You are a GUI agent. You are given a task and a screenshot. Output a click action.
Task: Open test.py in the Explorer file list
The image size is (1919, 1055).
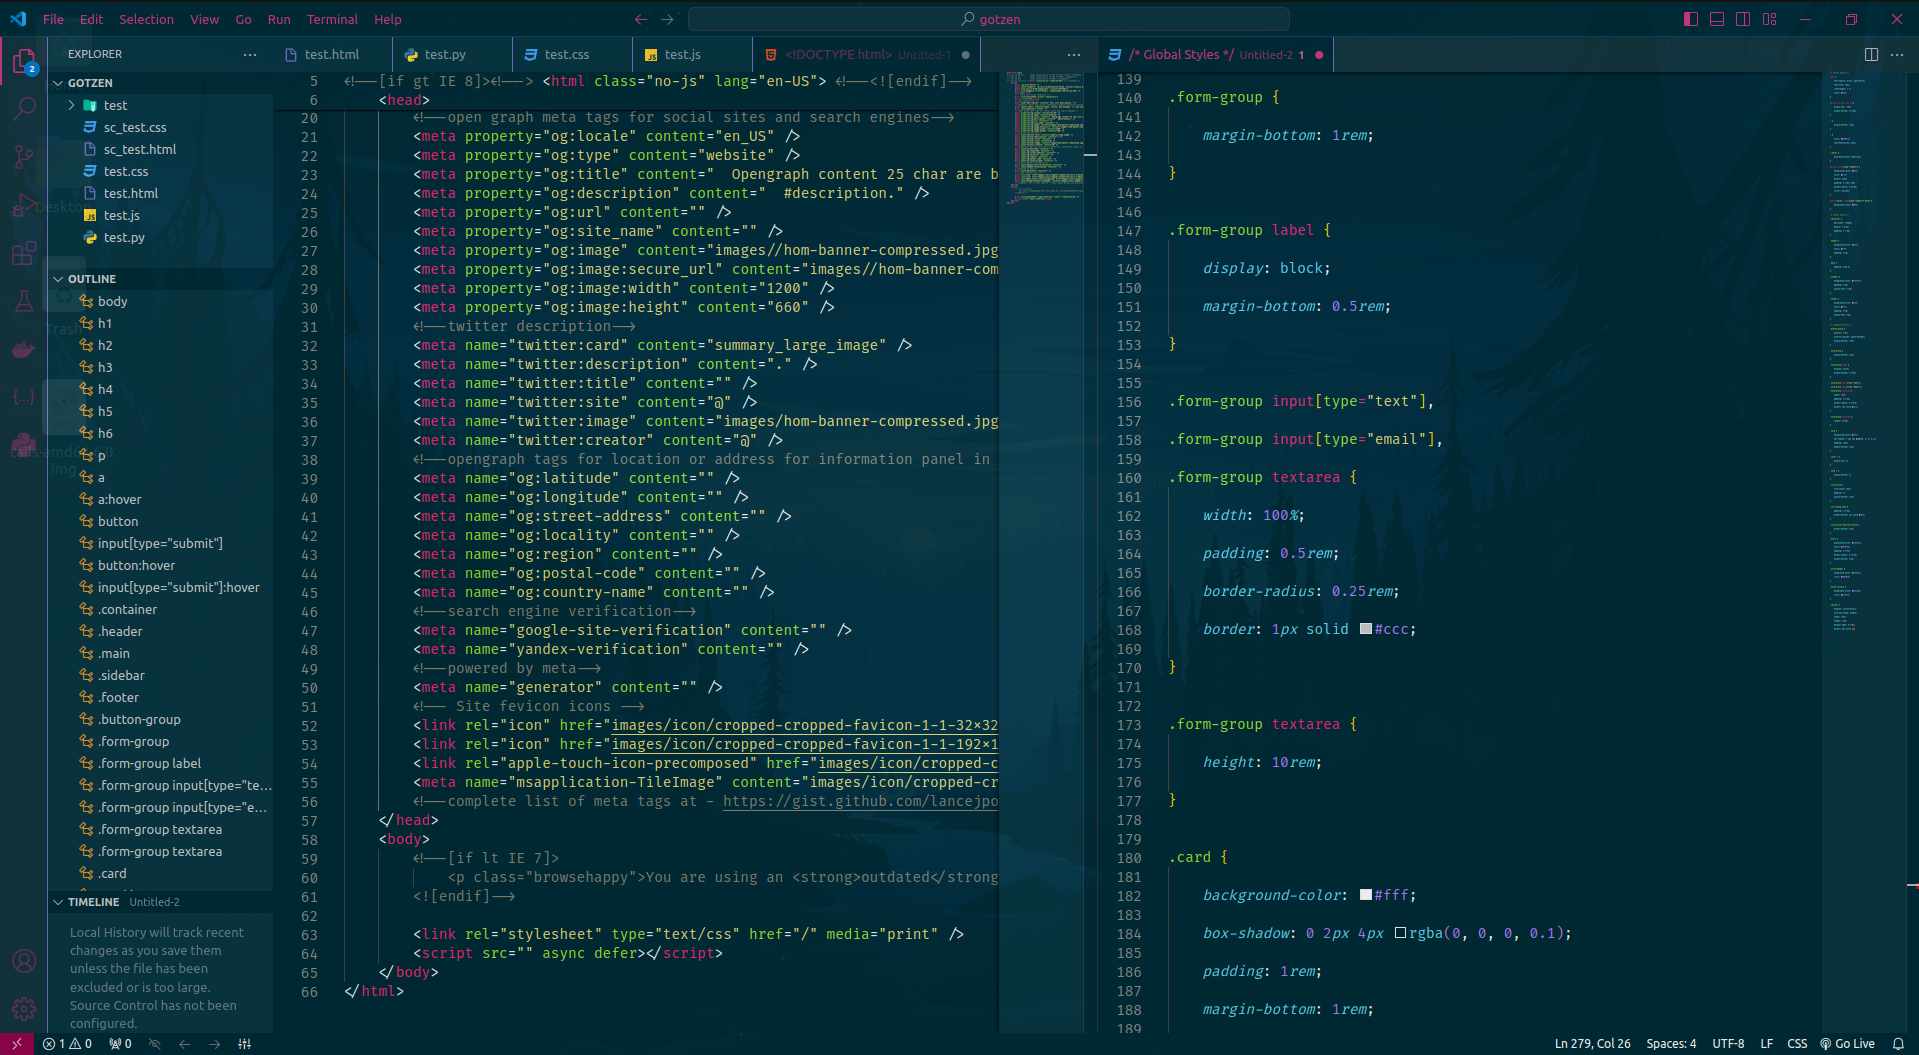[124, 238]
